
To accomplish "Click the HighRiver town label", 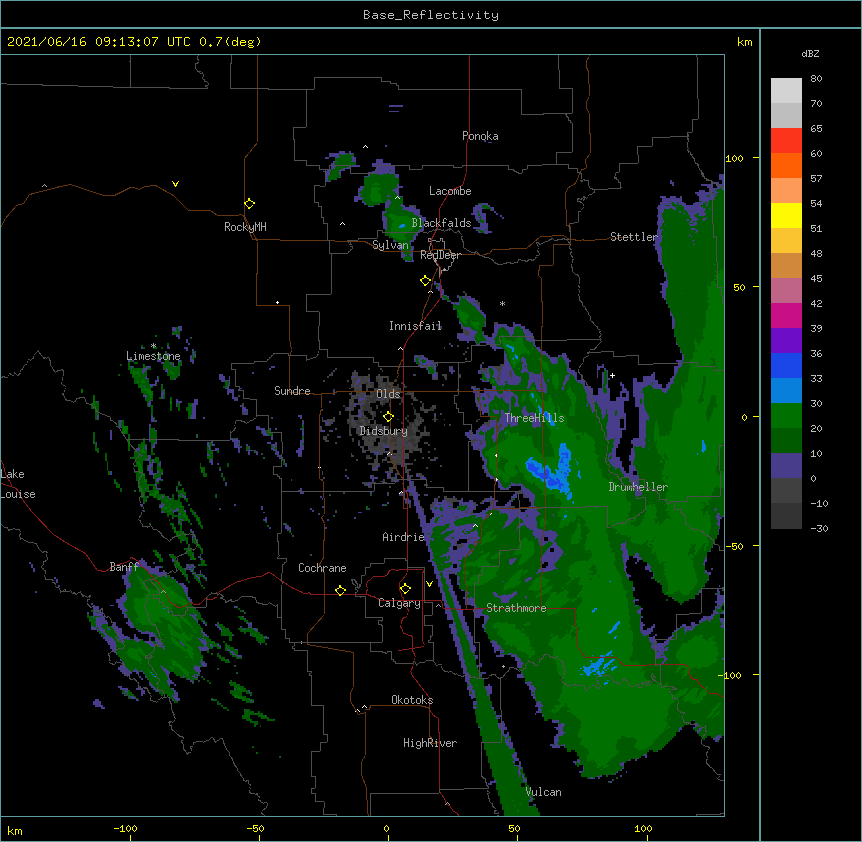I will pyautogui.click(x=430, y=743).
